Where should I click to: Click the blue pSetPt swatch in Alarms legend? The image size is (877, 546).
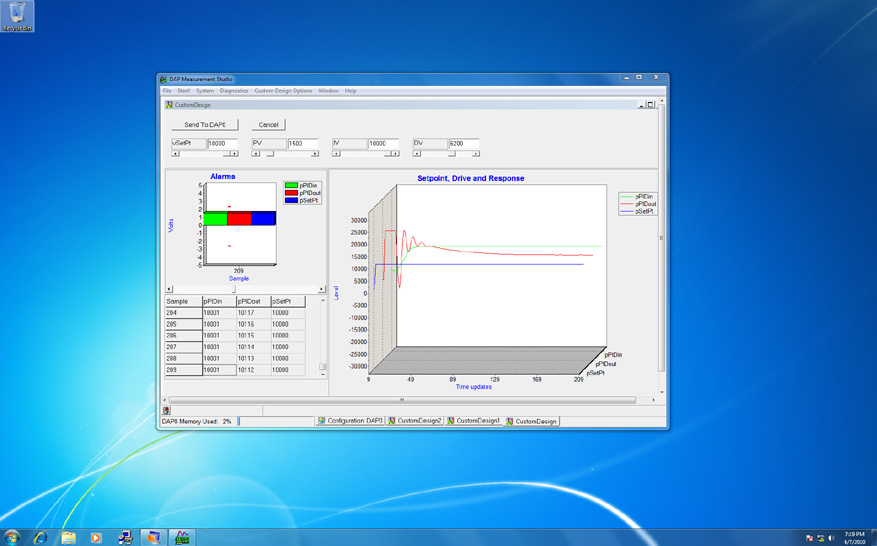291,200
